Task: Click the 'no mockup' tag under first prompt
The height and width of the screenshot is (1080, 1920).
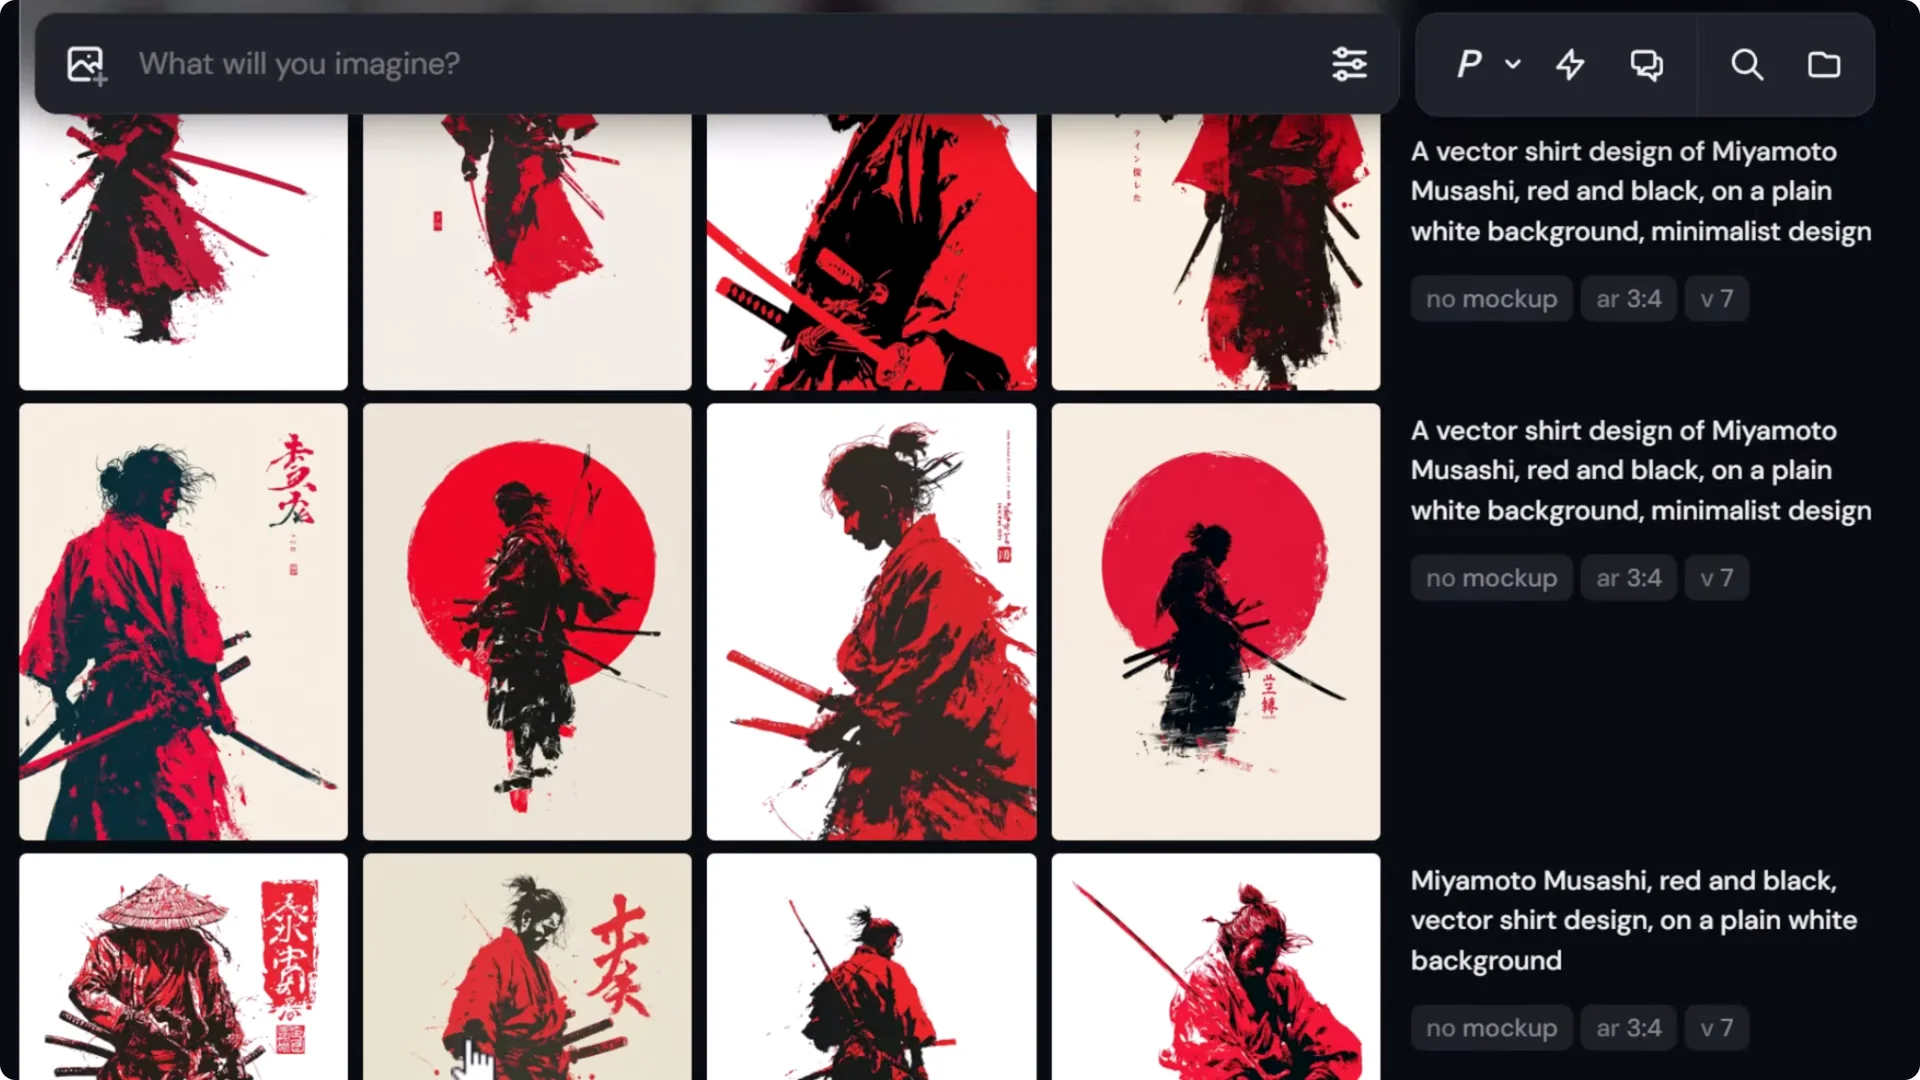Action: coord(1491,298)
